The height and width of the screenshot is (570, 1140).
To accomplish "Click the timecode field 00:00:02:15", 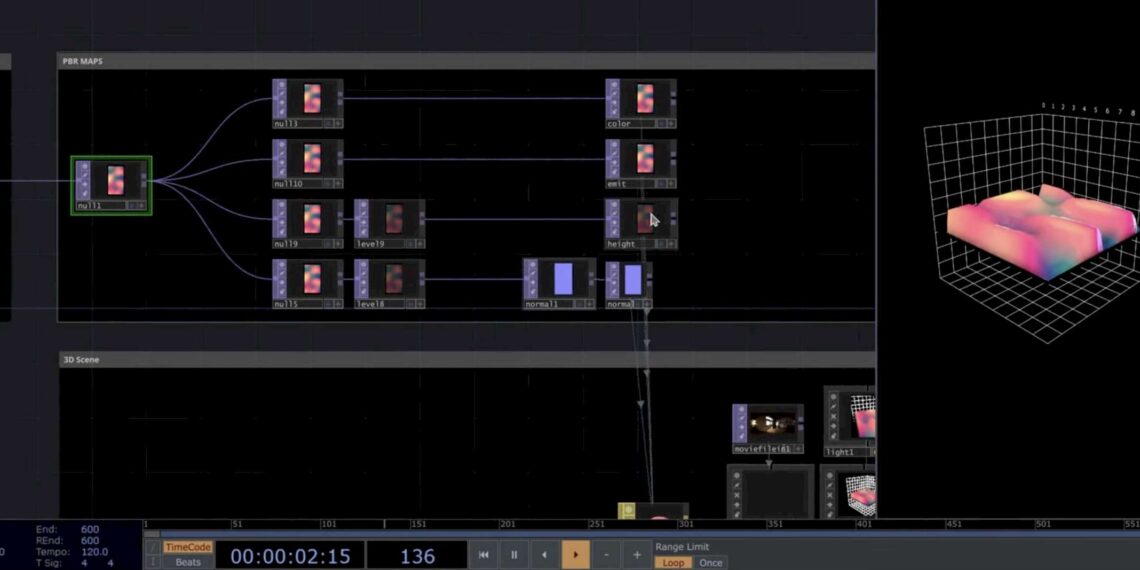I will click(291, 556).
